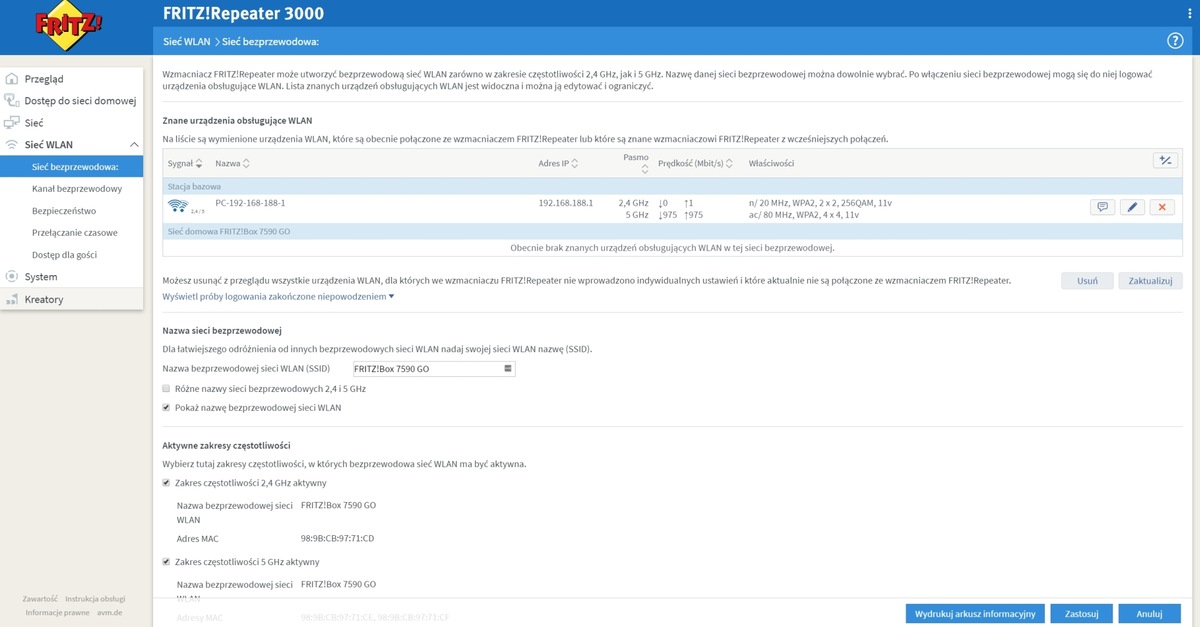This screenshot has height=627, width=1200.
Task: Click the n/ 20 MHz, WPA2 properties text
Action: pos(820,203)
